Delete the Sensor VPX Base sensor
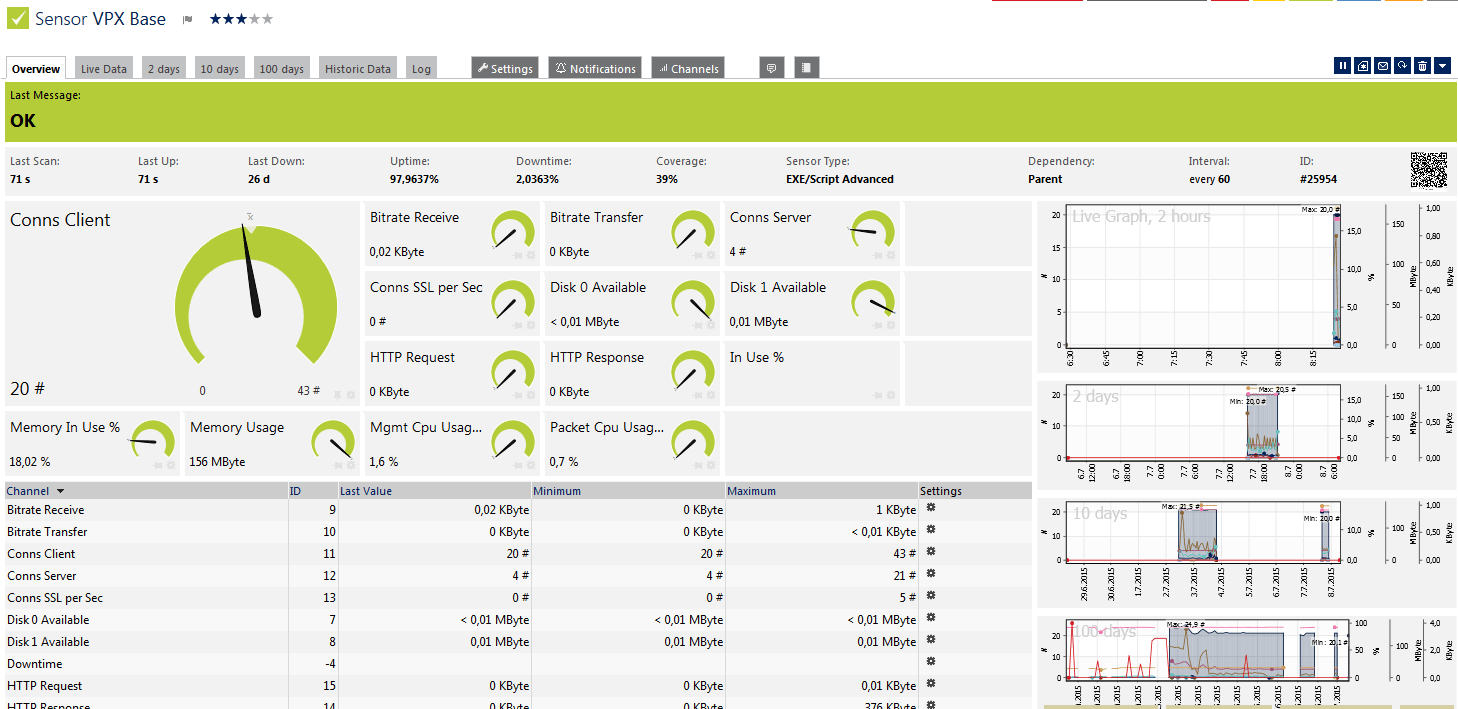This screenshot has width=1458, height=709. tap(1422, 65)
